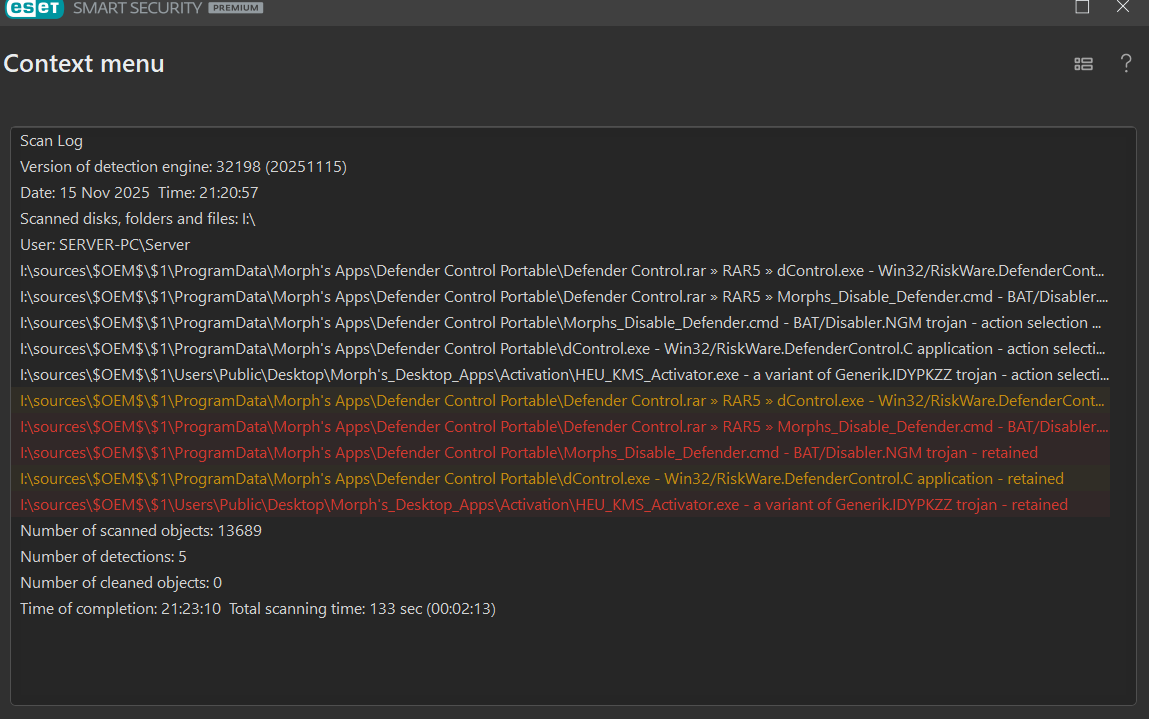Image resolution: width=1149 pixels, height=719 pixels.
Task: Select white HEU_KMS_Activator.exe action selection entry
Action: [x=564, y=375]
